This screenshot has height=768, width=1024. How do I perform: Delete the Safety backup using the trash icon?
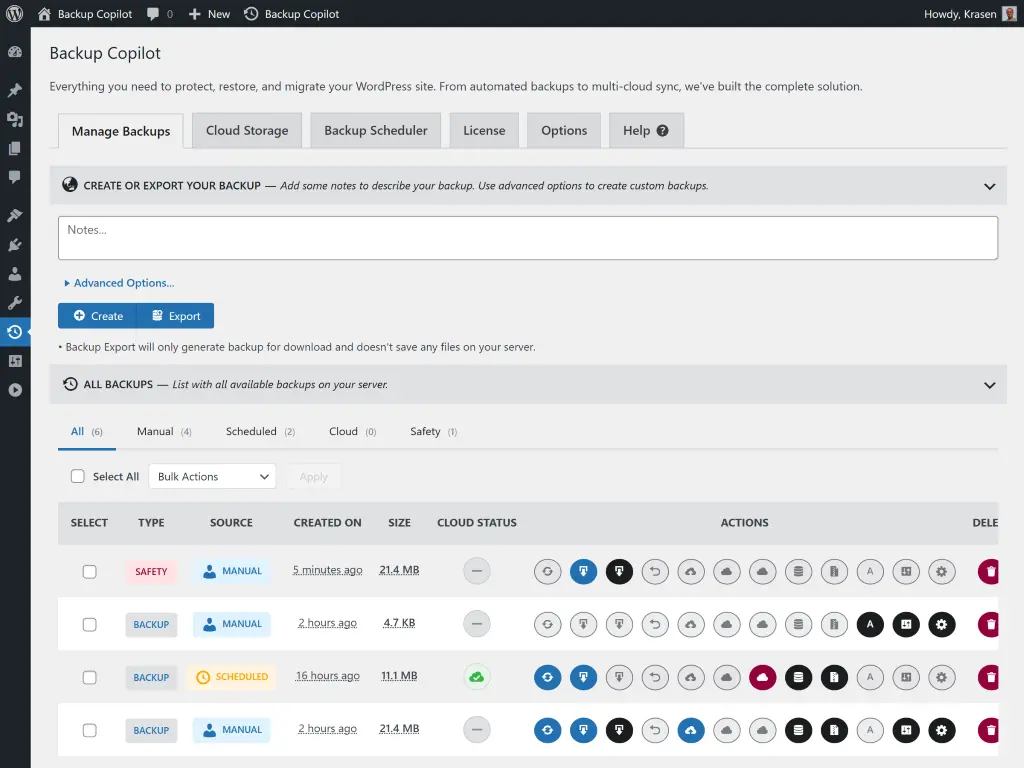click(x=989, y=571)
